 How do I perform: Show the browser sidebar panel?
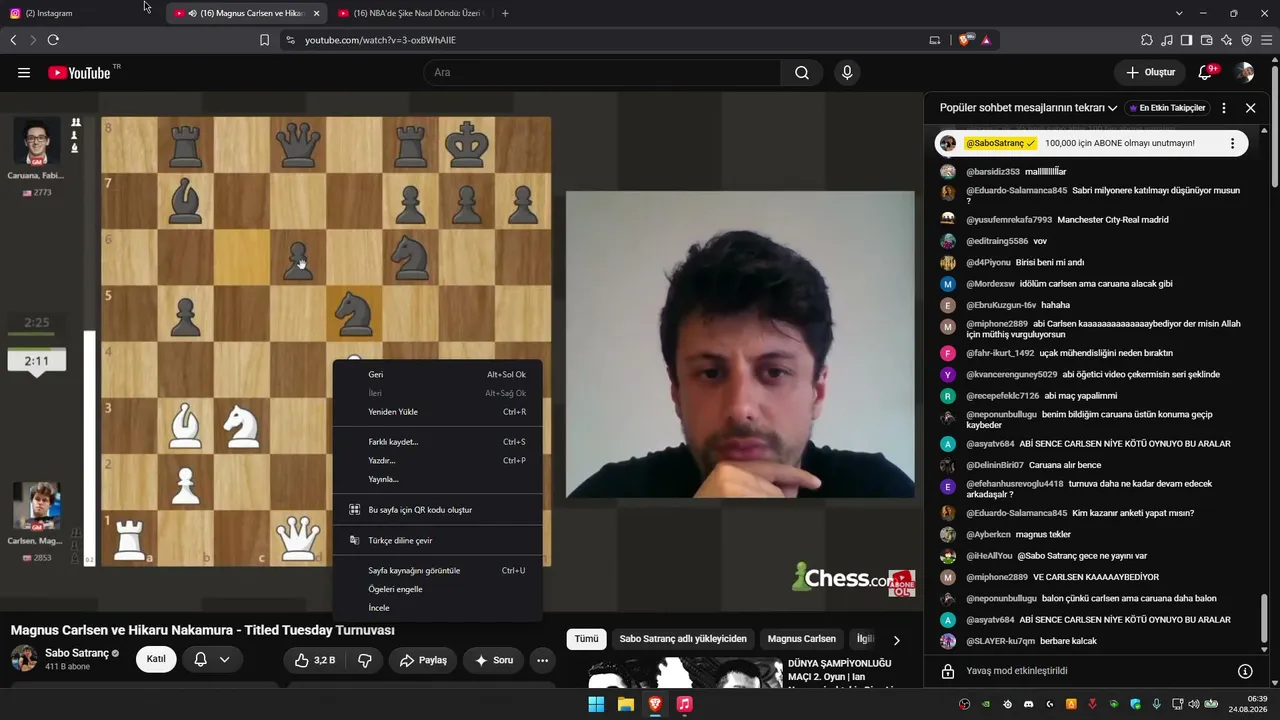[1186, 40]
